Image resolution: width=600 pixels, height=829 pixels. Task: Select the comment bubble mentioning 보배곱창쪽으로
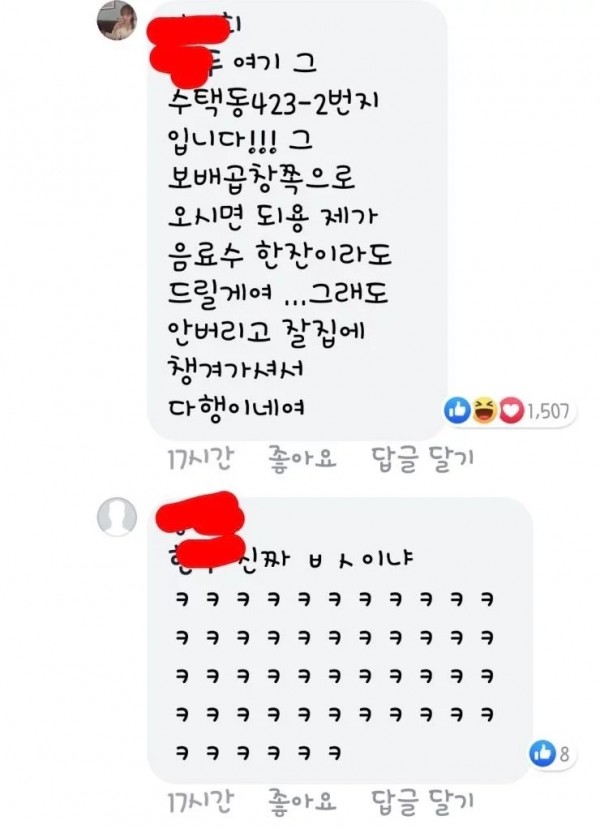(297, 219)
